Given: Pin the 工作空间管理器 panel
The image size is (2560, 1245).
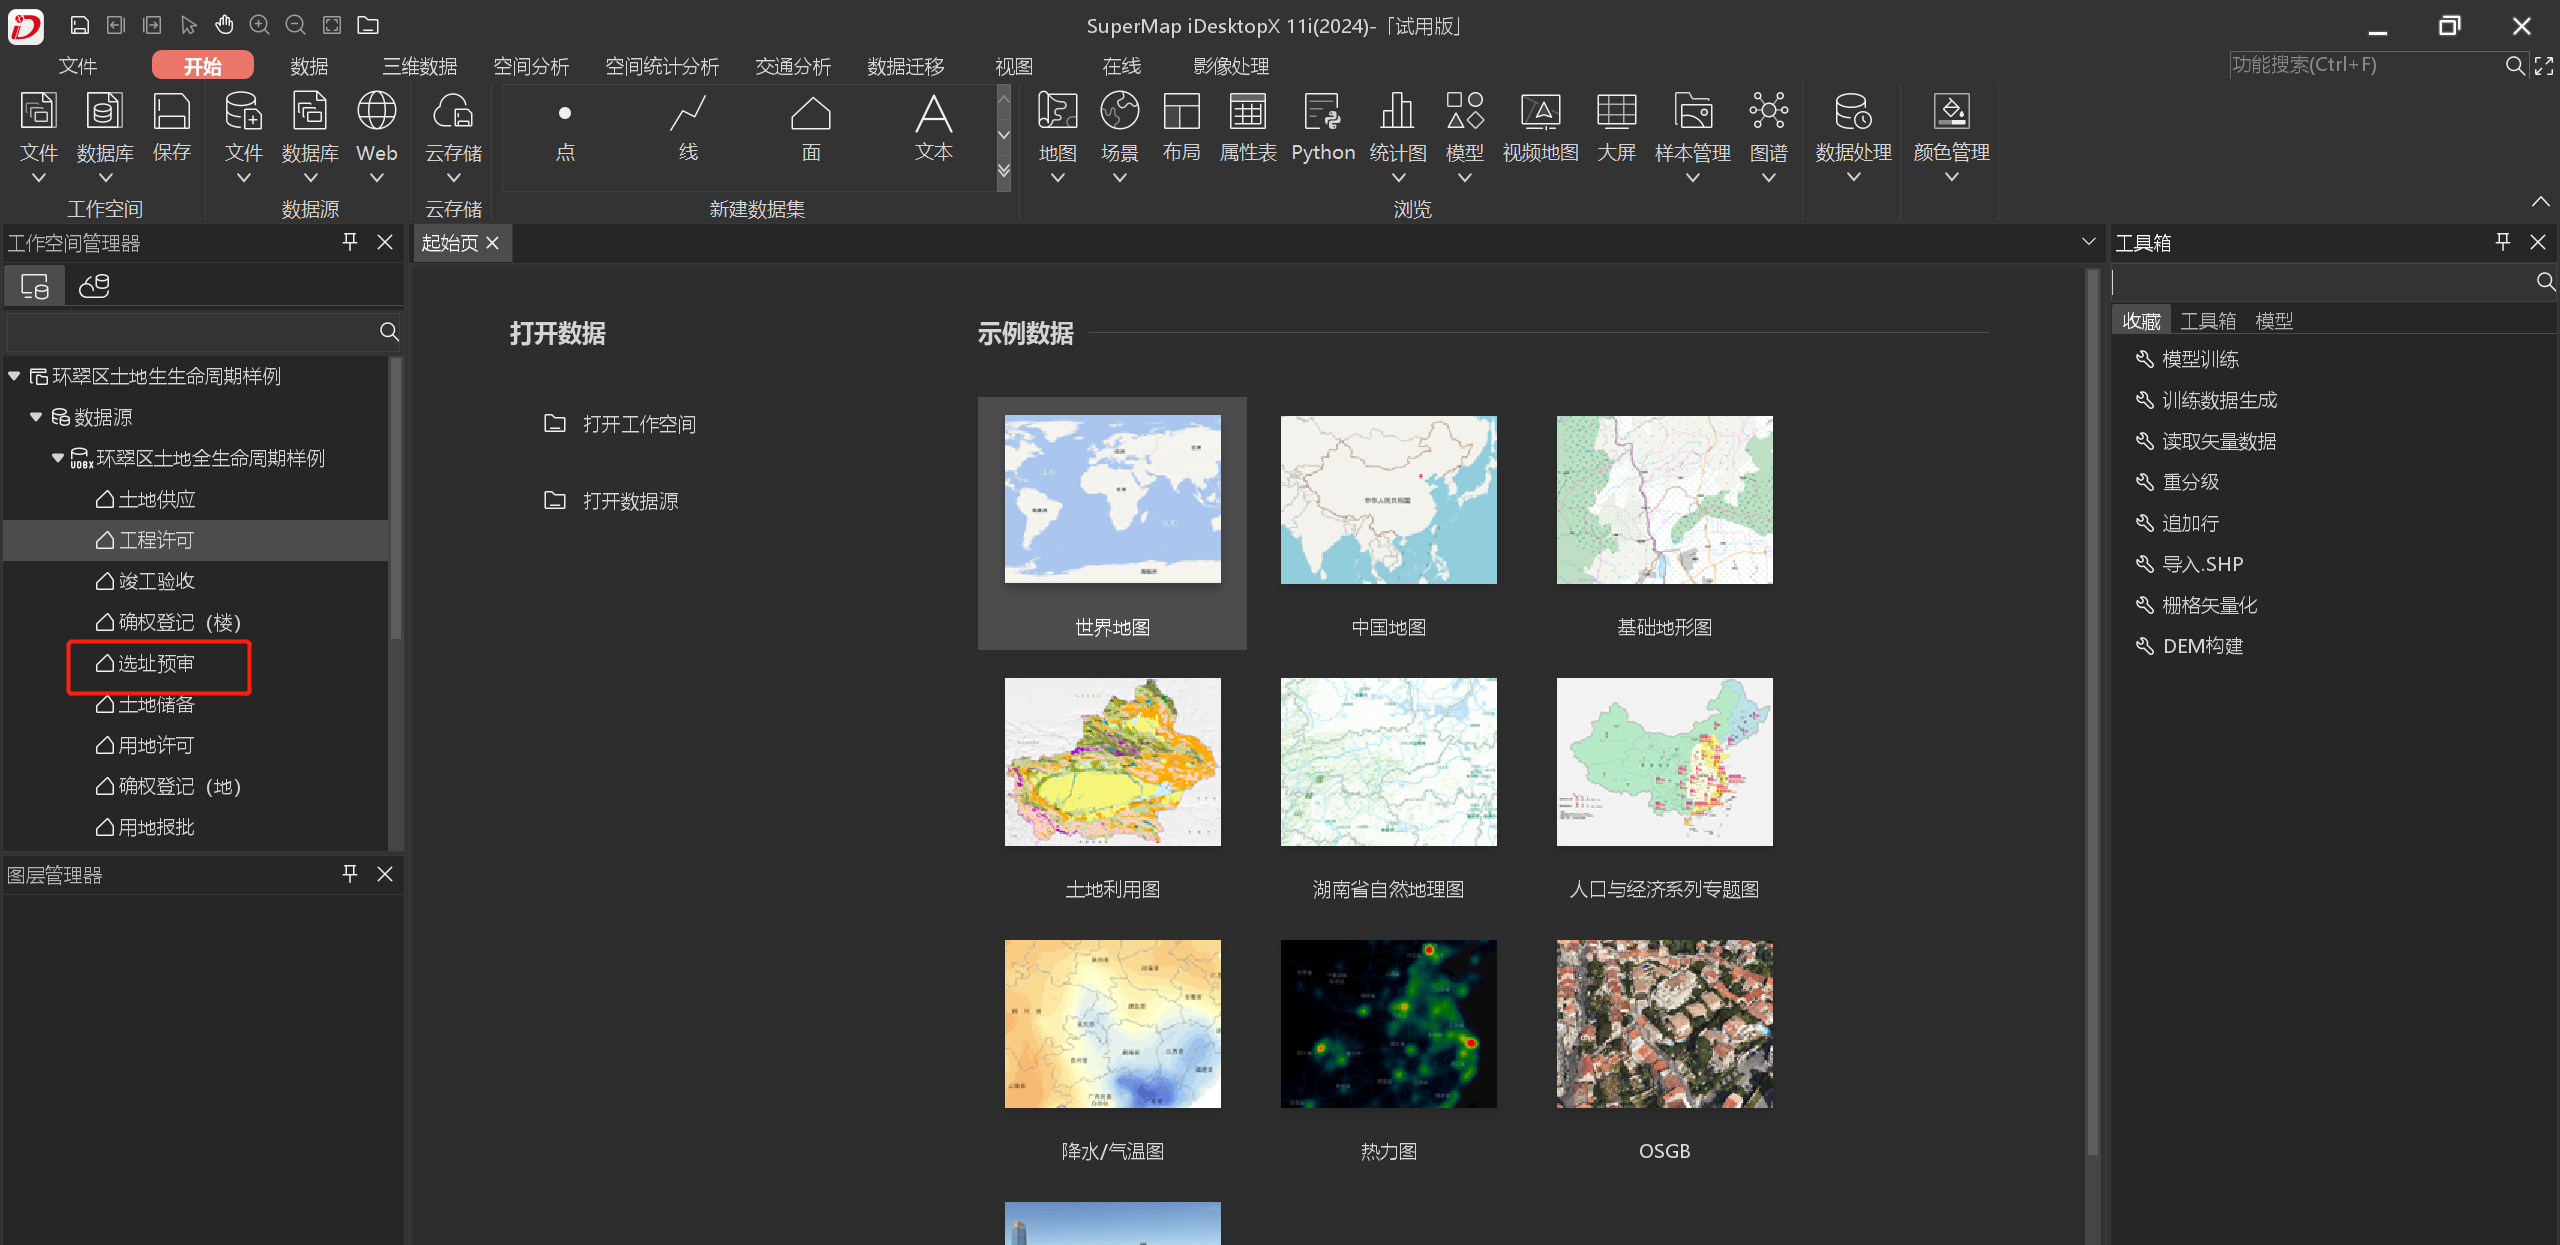Looking at the screenshot, I should [350, 242].
